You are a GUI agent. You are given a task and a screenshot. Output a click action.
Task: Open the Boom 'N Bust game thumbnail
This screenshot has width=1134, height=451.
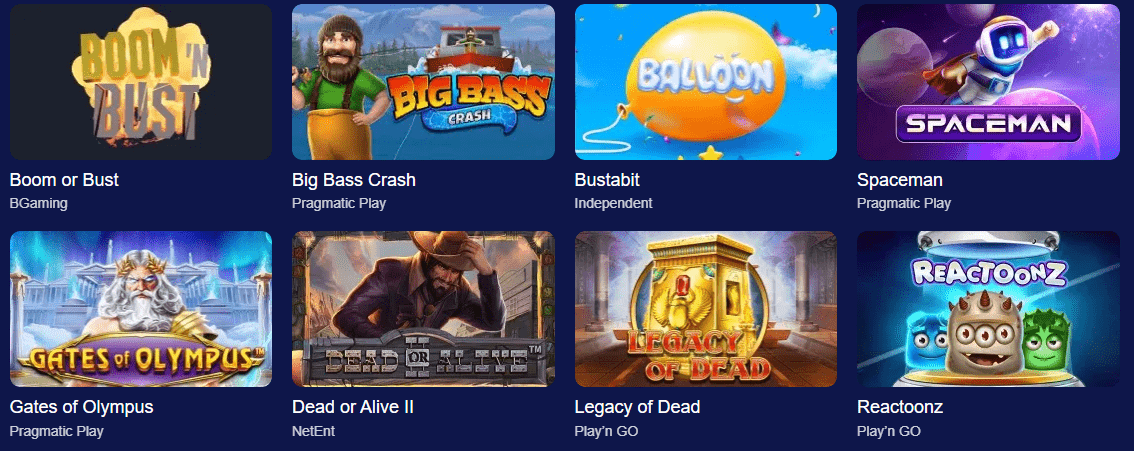point(141,82)
